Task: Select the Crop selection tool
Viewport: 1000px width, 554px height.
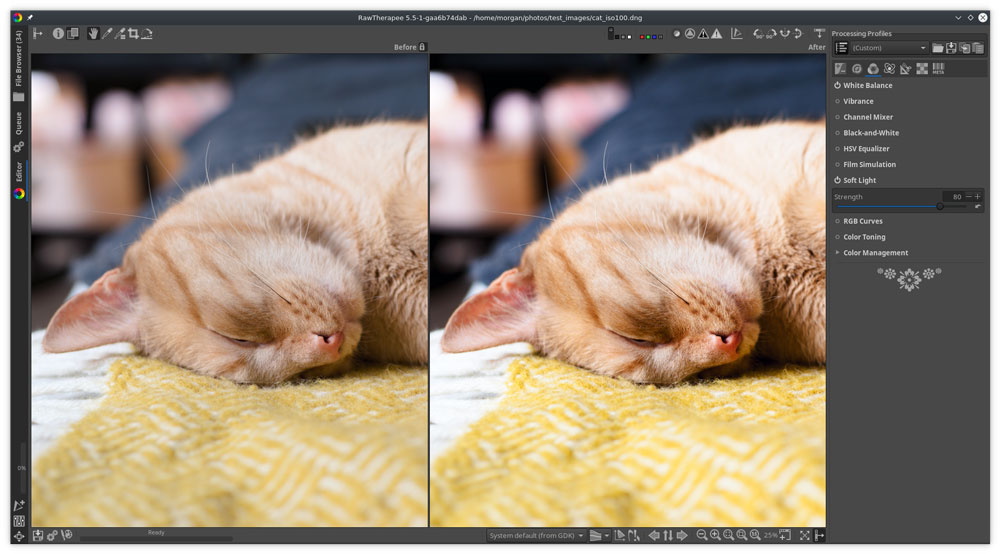Action: (x=133, y=33)
